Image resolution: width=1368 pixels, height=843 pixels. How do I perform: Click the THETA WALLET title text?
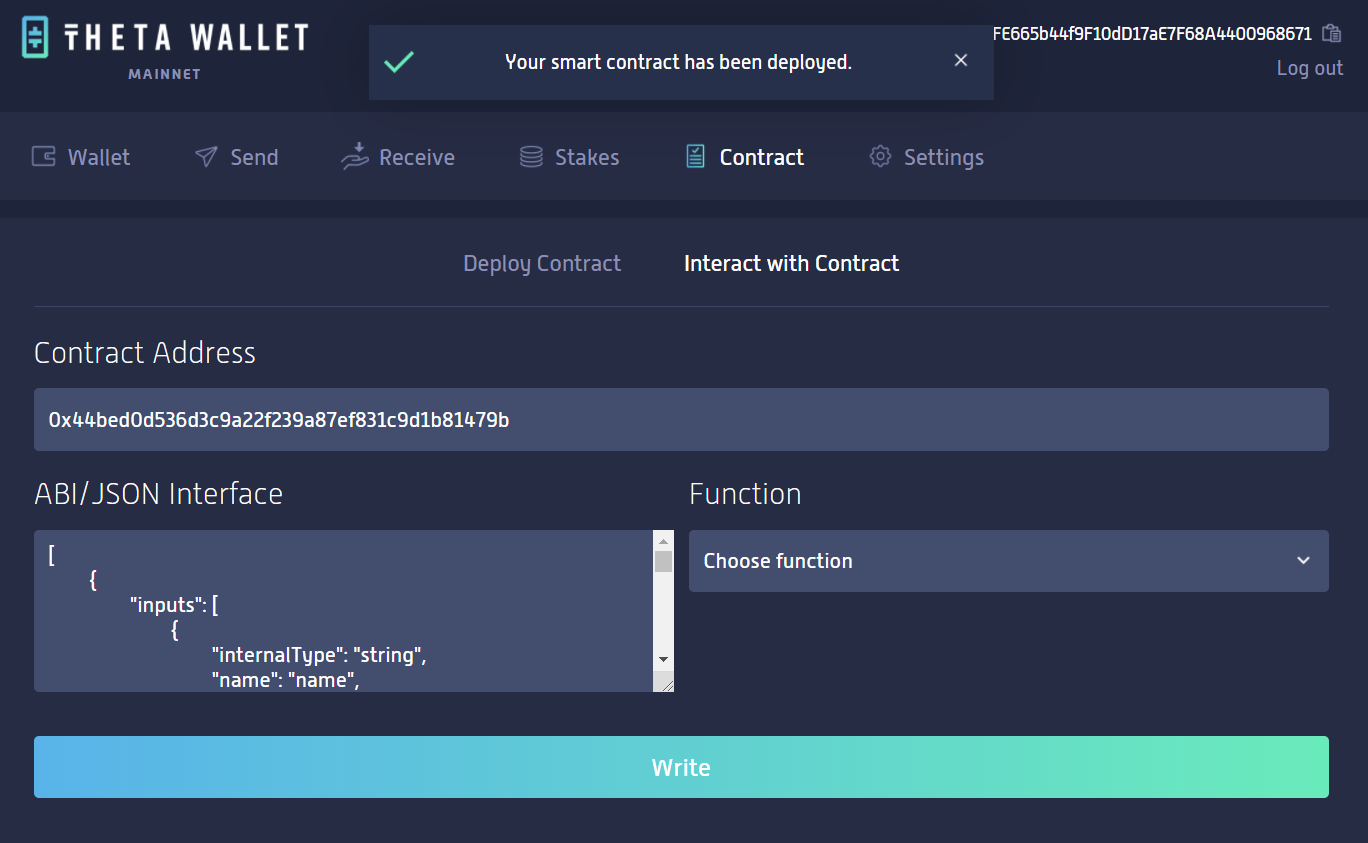pos(187,38)
